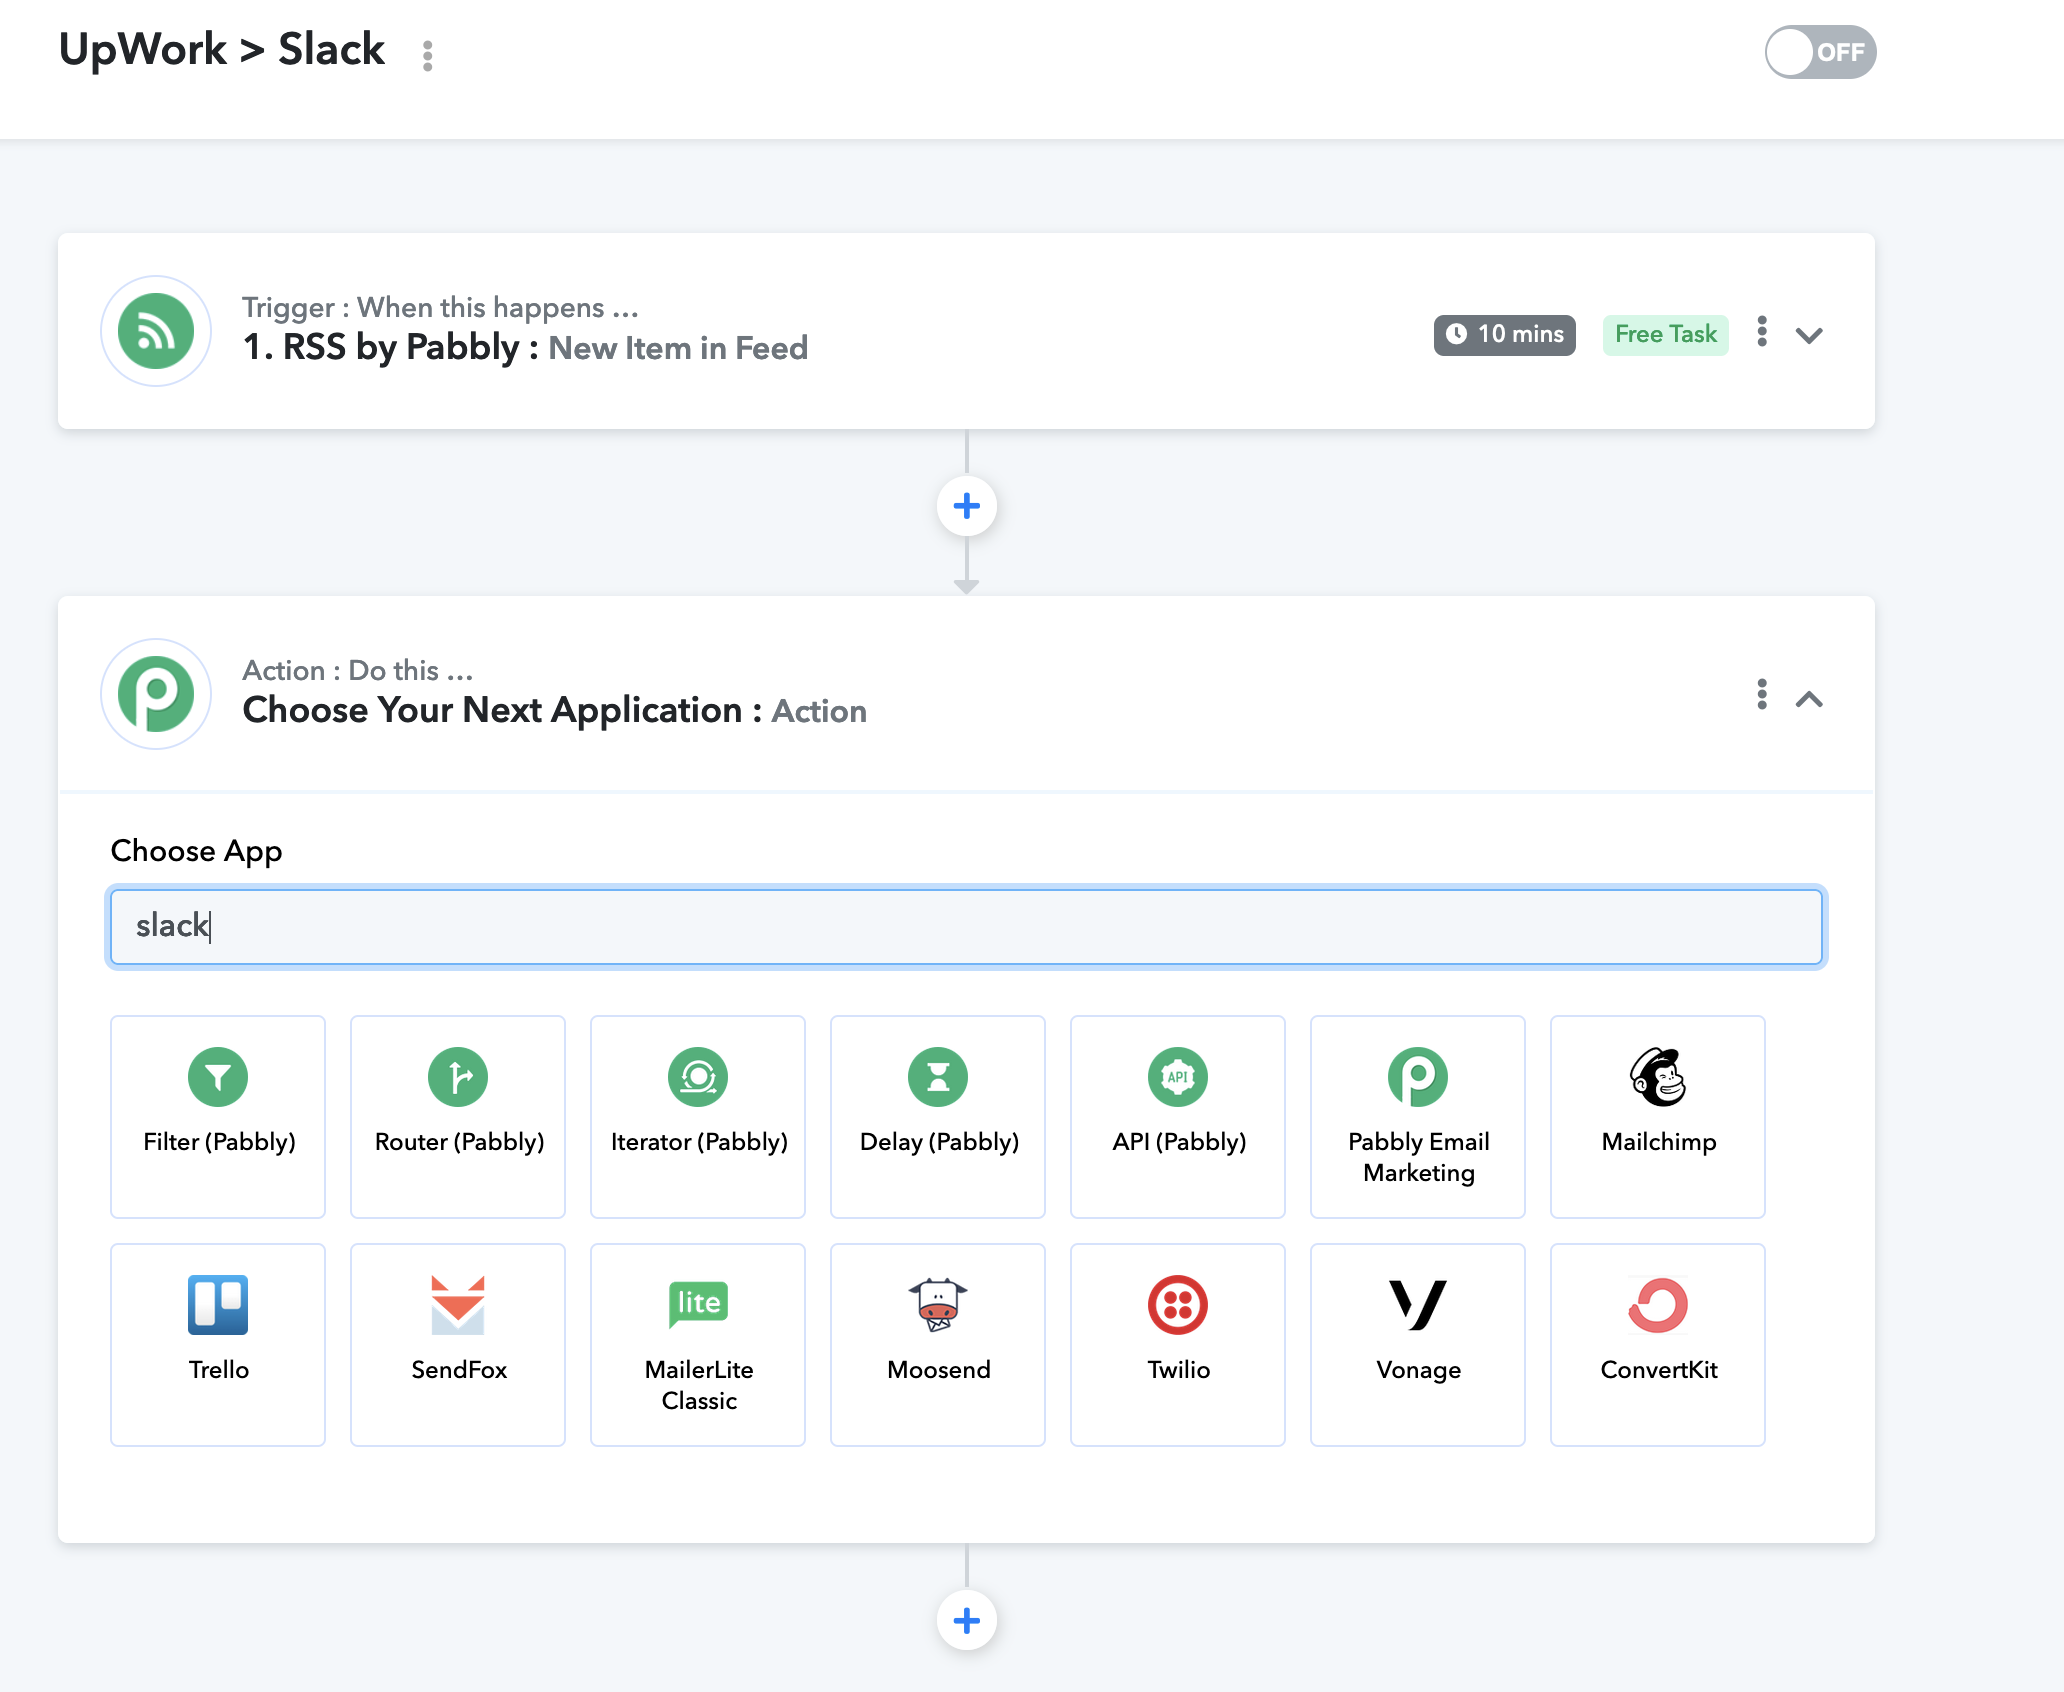The width and height of the screenshot is (2064, 1692).
Task: Select the Moosend app
Action: 938,1345
